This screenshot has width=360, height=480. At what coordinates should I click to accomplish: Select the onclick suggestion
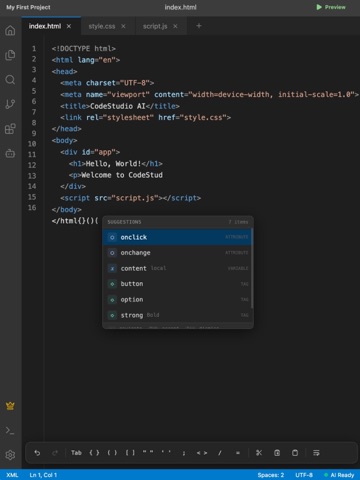[177, 237]
